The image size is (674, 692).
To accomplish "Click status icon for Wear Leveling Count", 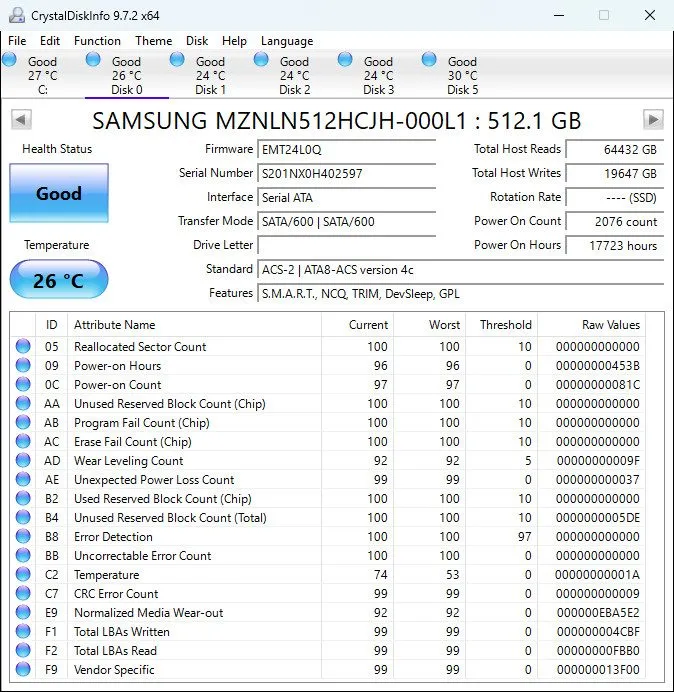I will pos(23,460).
